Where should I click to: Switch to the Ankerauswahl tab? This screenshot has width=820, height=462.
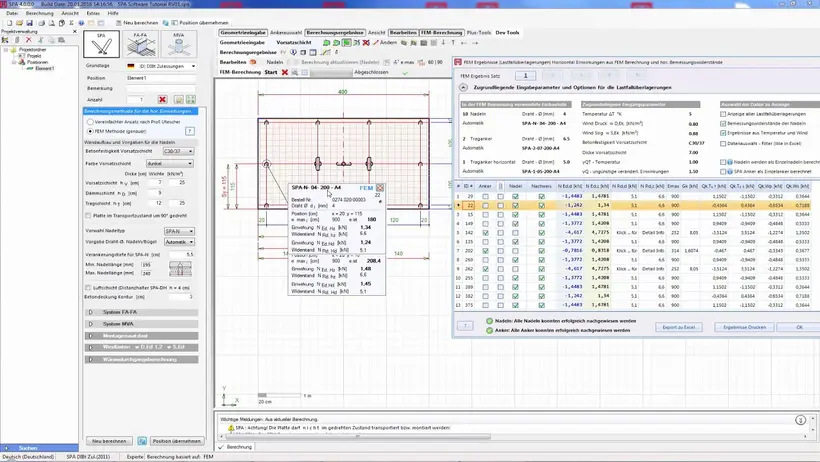(x=286, y=32)
